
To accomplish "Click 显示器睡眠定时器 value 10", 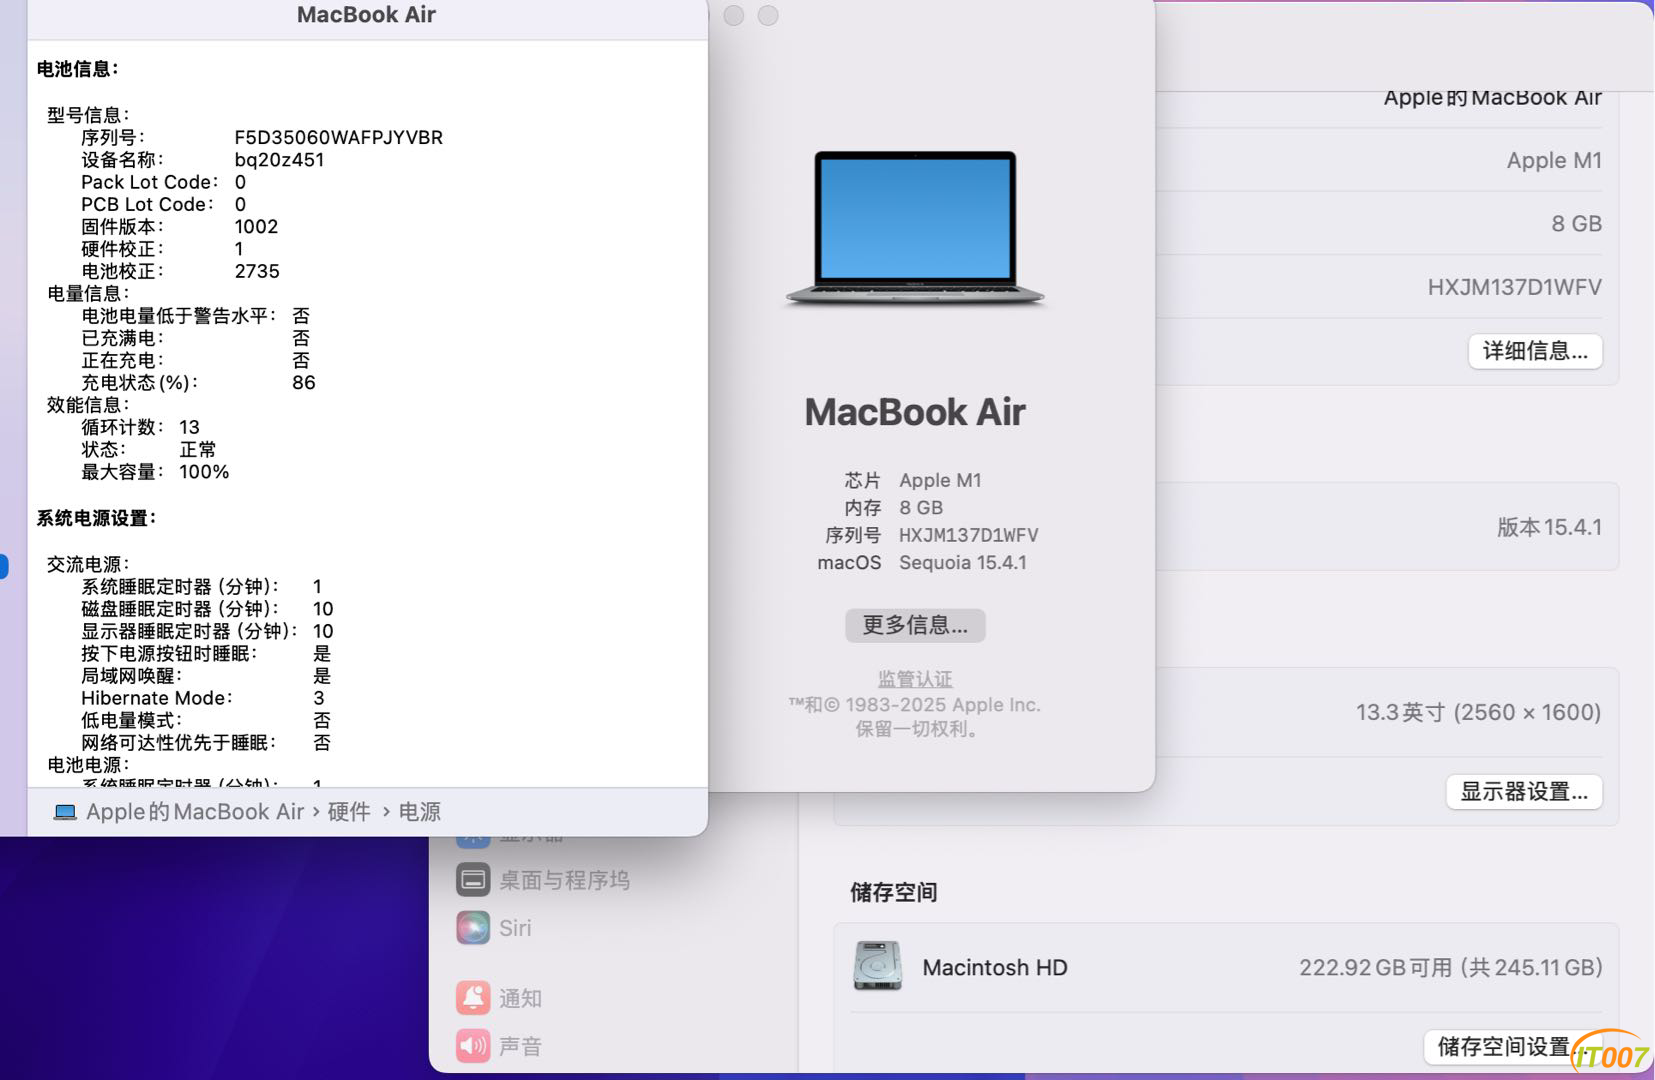I will click(x=323, y=631).
